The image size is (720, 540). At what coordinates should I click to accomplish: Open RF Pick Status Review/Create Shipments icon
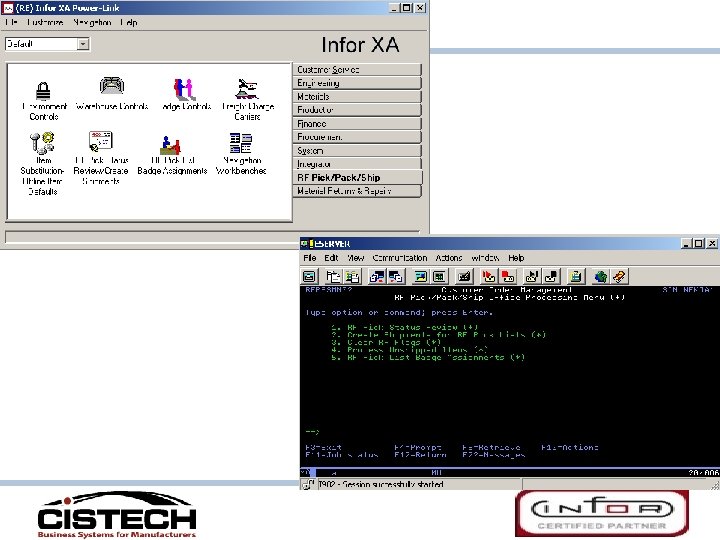(101, 142)
